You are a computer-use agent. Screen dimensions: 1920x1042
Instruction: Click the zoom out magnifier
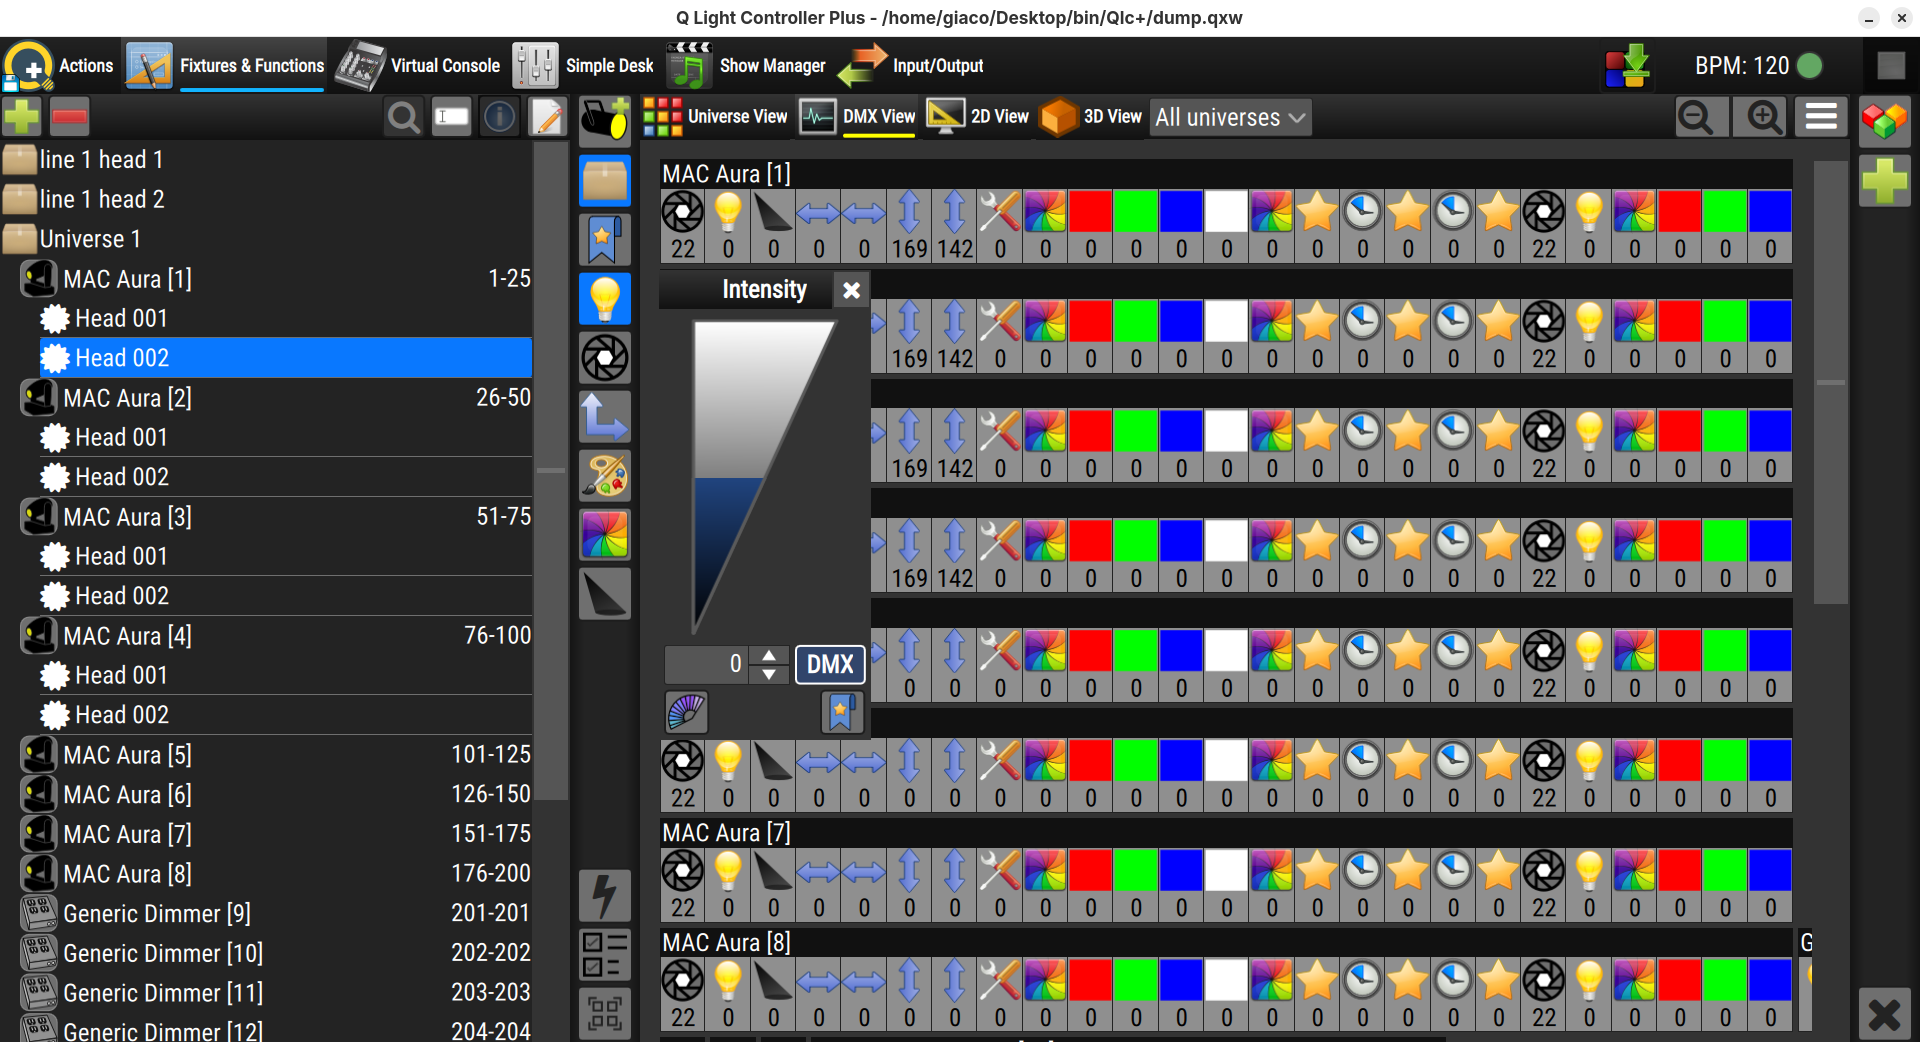[1701, 117]
